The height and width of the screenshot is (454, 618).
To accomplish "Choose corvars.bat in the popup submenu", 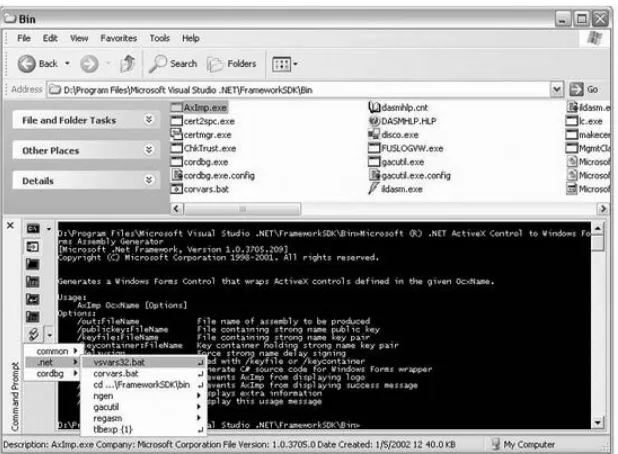I will click(x=143, y=373).
